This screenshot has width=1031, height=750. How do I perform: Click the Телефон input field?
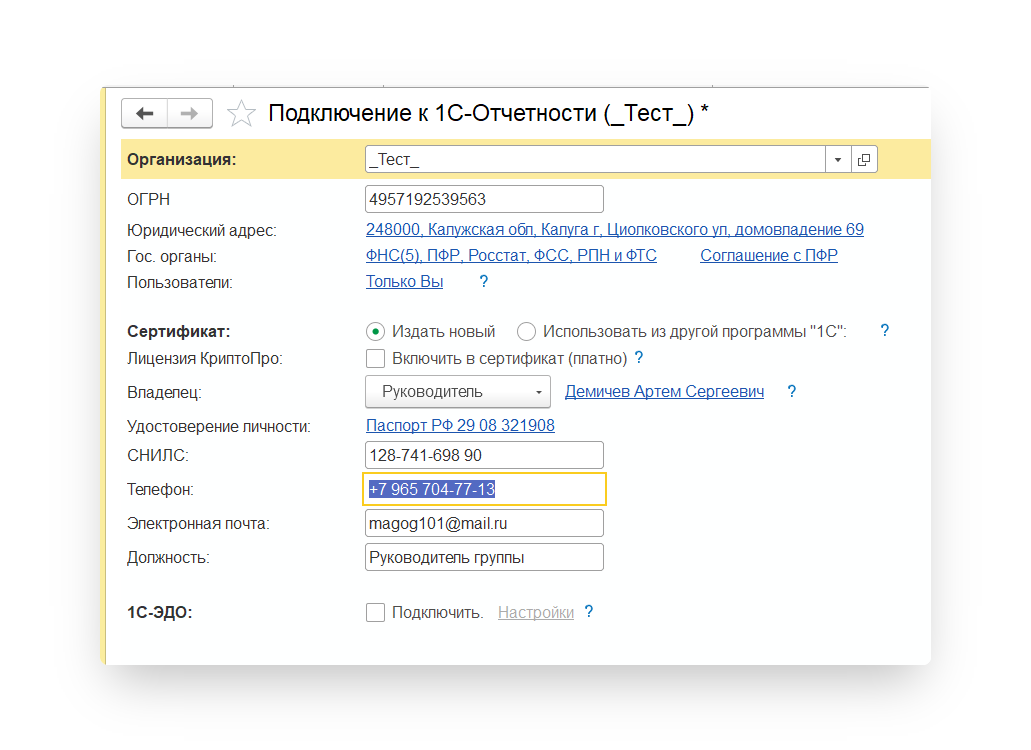pos(484,489)
